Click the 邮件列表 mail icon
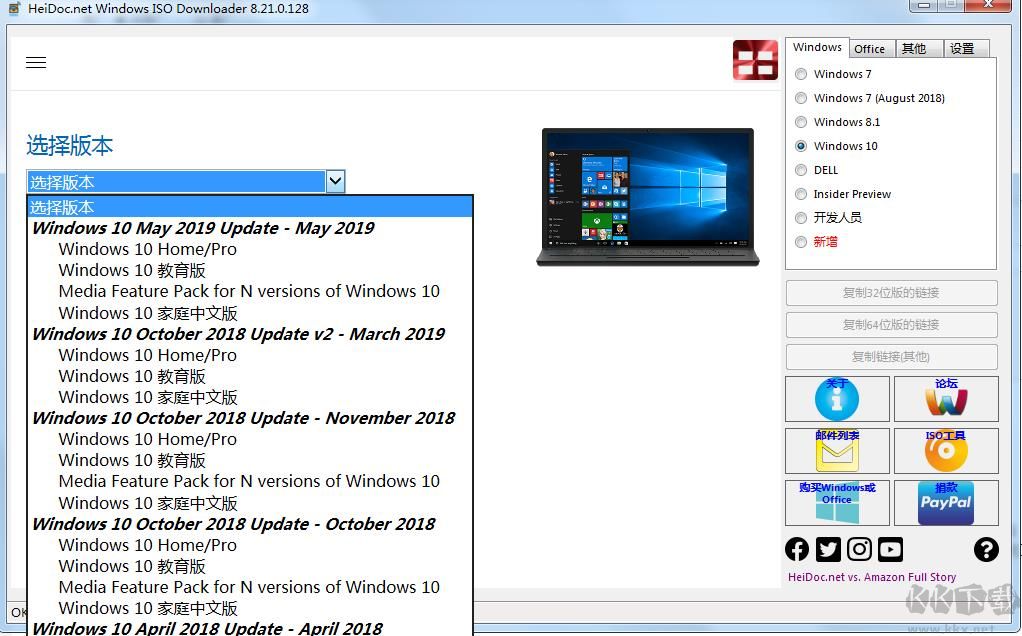Viewport: 1022px width, 636px height. coord(837,451)
